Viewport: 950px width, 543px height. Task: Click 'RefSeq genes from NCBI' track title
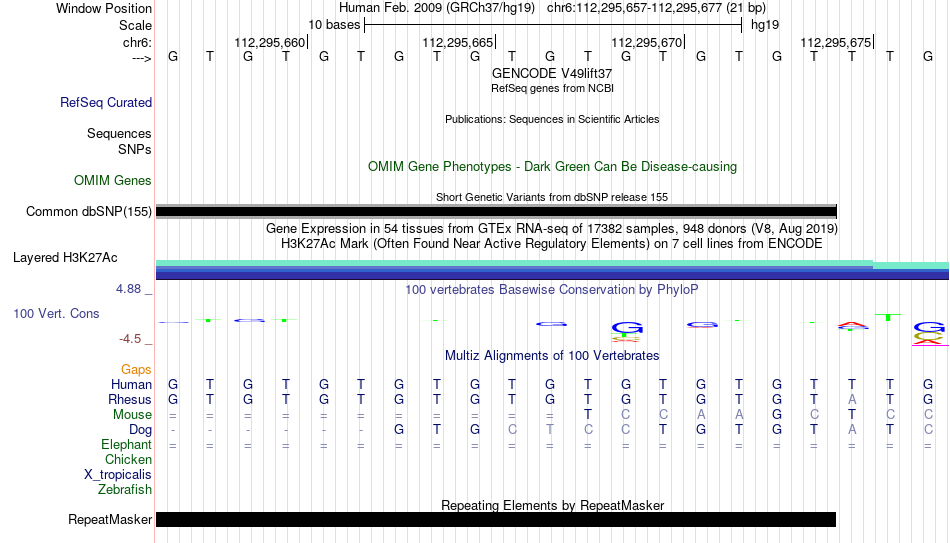(x=553, y=88)
